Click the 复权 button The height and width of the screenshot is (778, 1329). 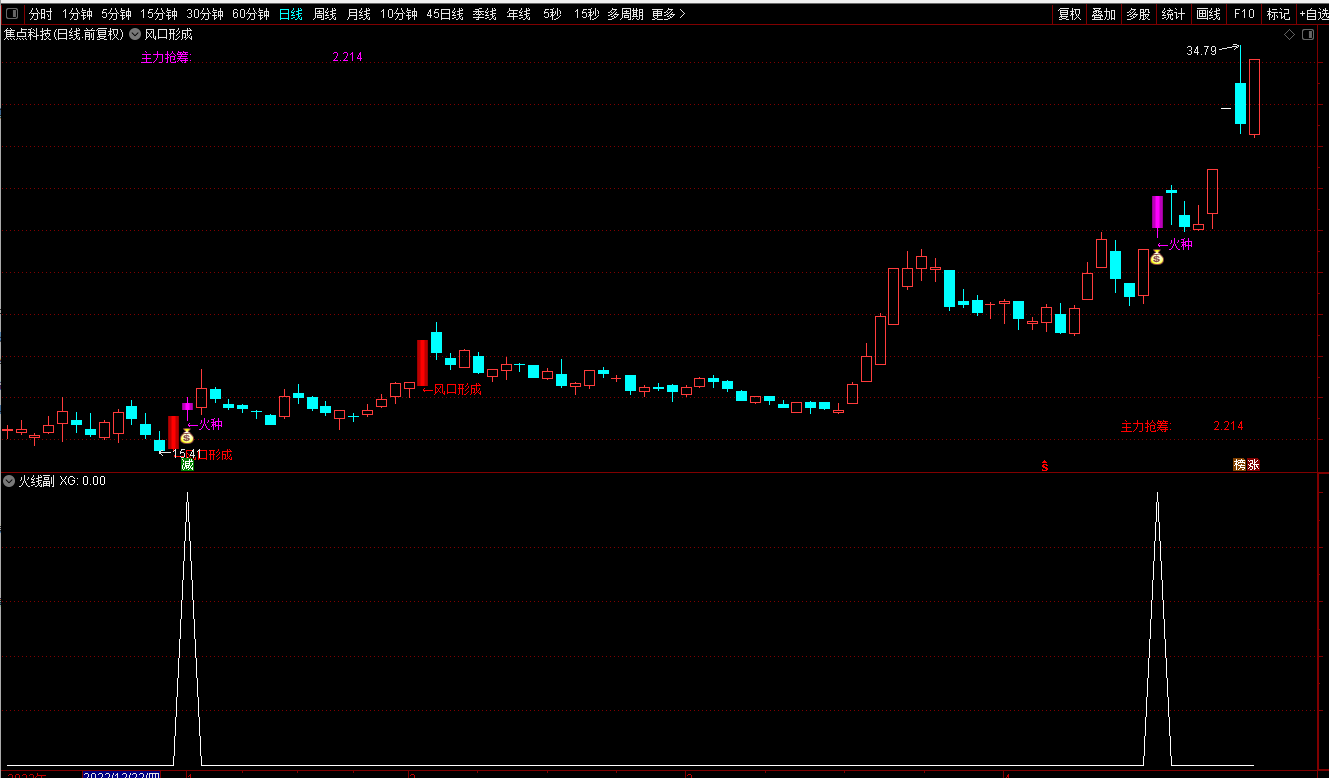point(1069,14)
